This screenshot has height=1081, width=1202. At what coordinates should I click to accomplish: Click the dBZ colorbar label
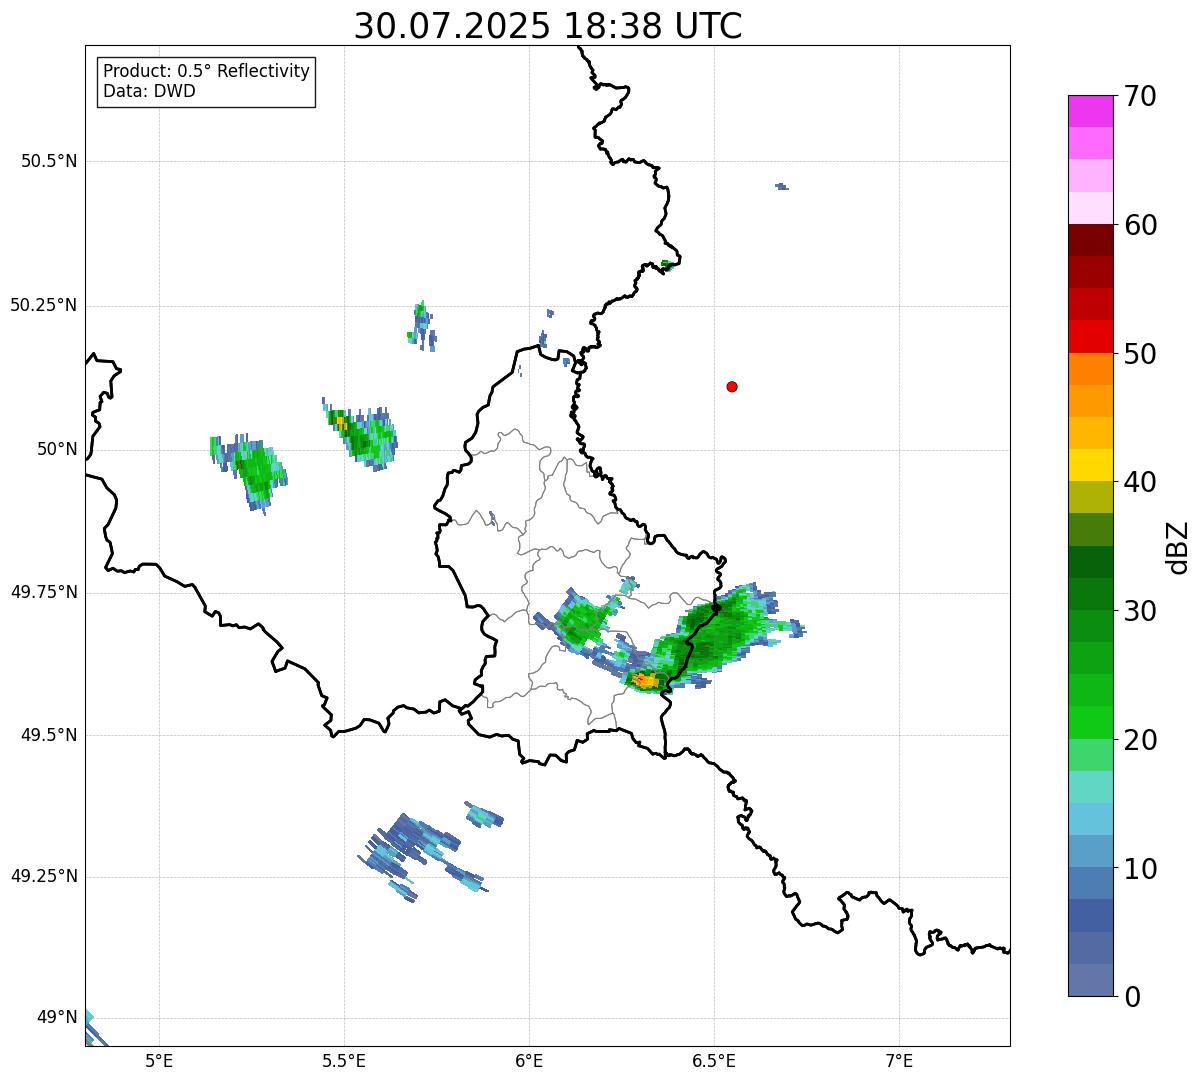pos(1178,546)
